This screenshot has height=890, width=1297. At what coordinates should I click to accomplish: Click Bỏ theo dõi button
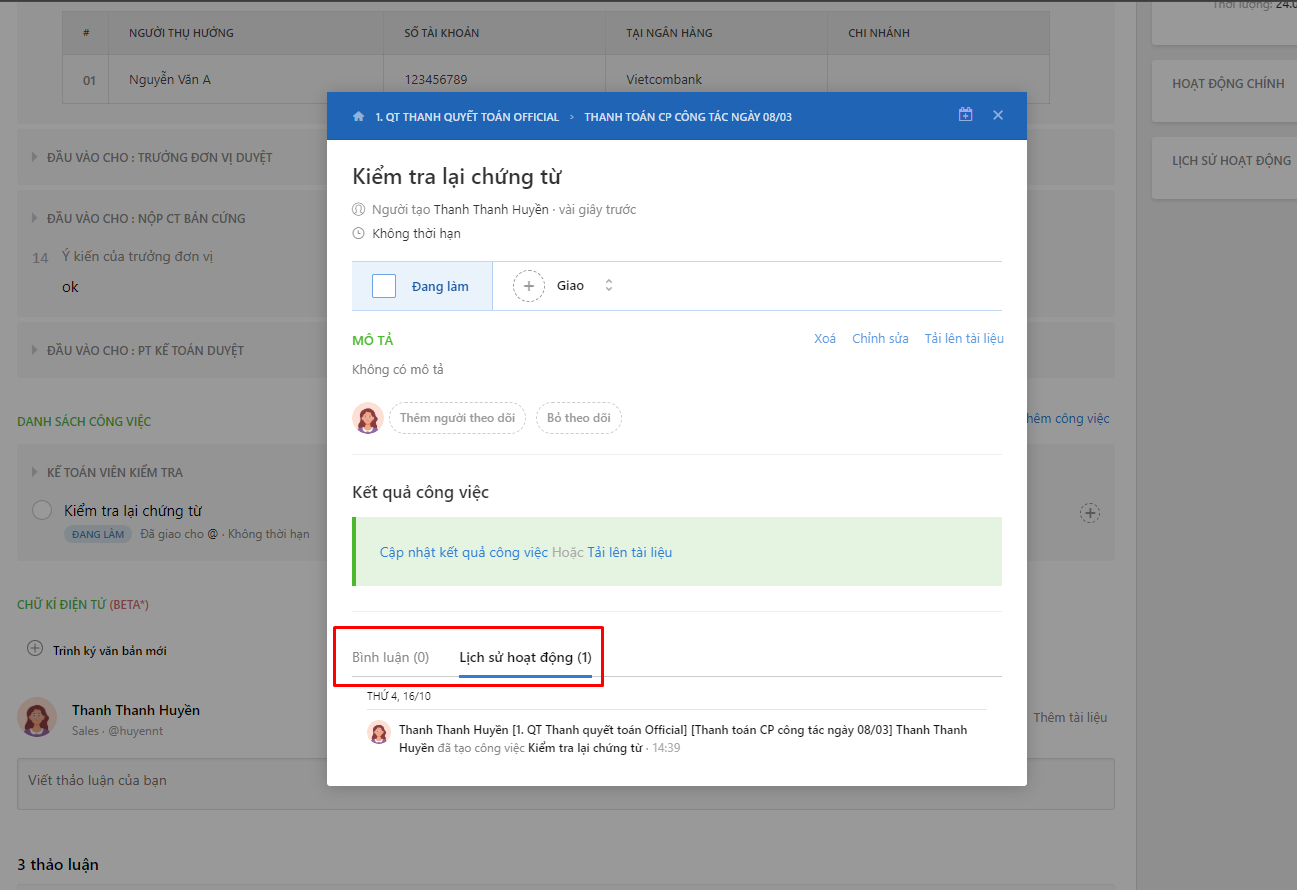point(579,418)
